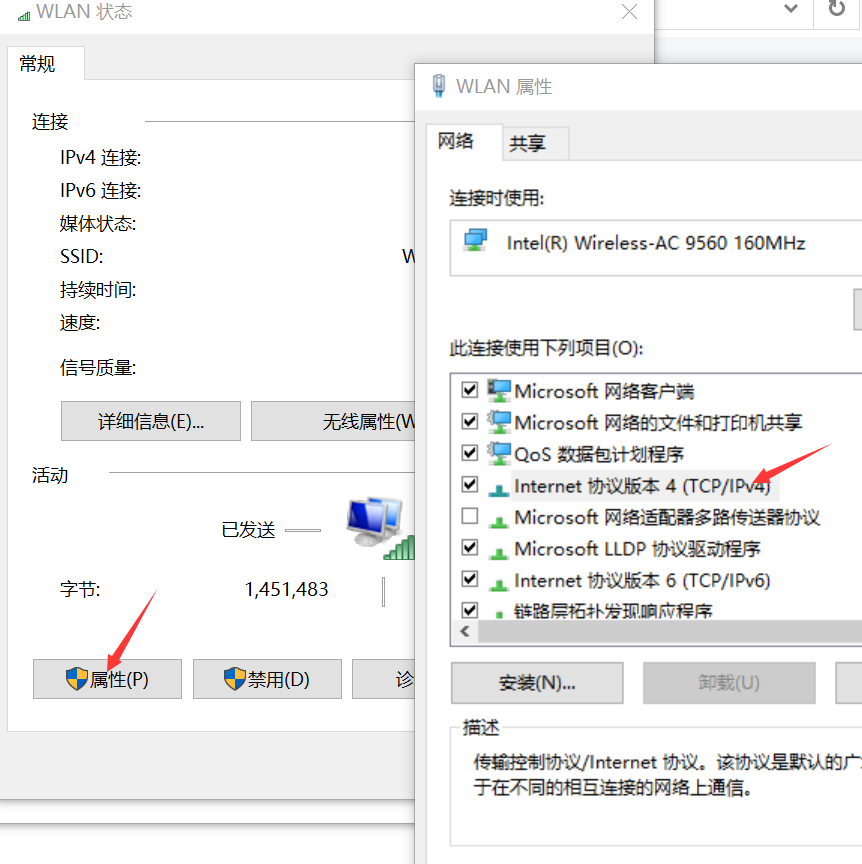This screenshot has width=862, height=864.
Task: Click the list's left scroll arrow
Action: pyautogui.click(x=465, y=631)
